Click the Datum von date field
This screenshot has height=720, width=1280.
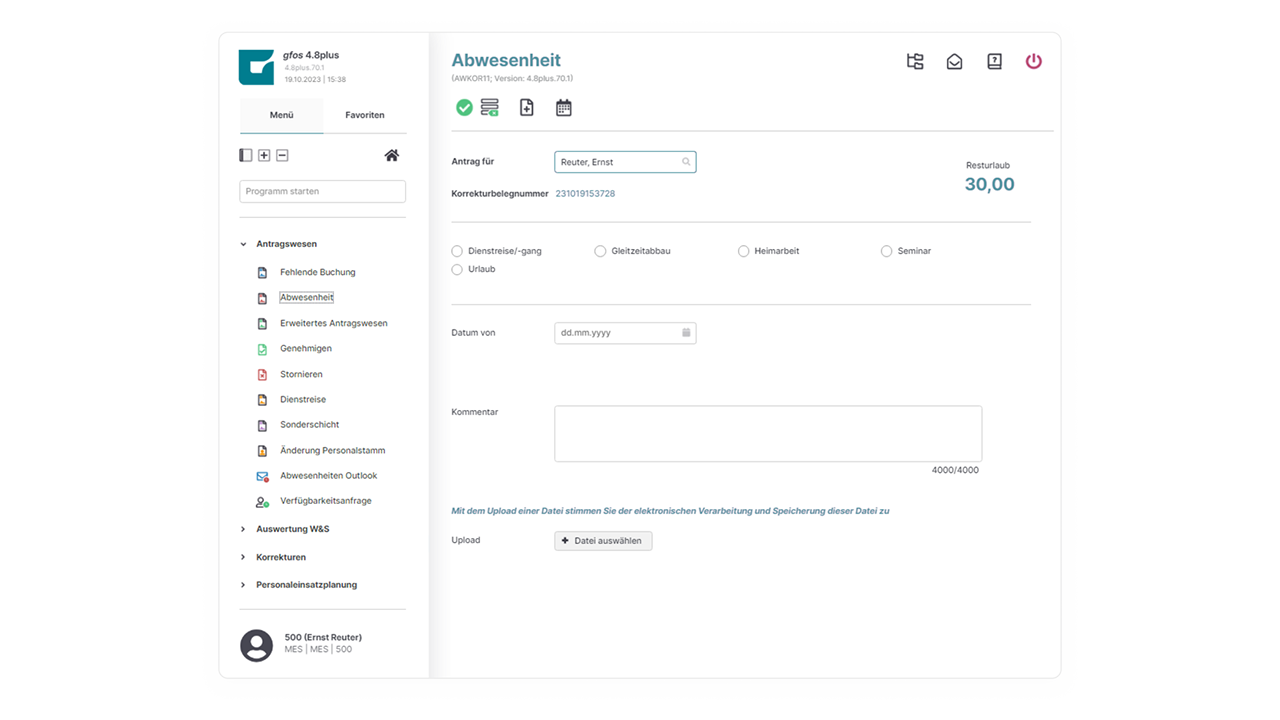pyautogui.click(x=625, y=333)
